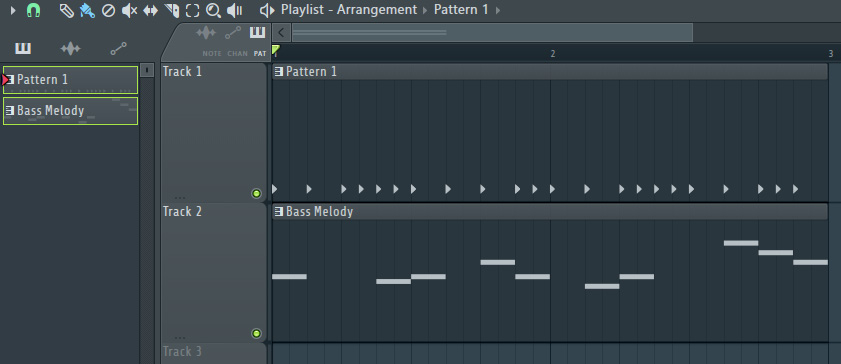This screenshot has width=841, height=364.
Task: Select Pattern 1 in the picker list
Action: click(x=70, y=80)
